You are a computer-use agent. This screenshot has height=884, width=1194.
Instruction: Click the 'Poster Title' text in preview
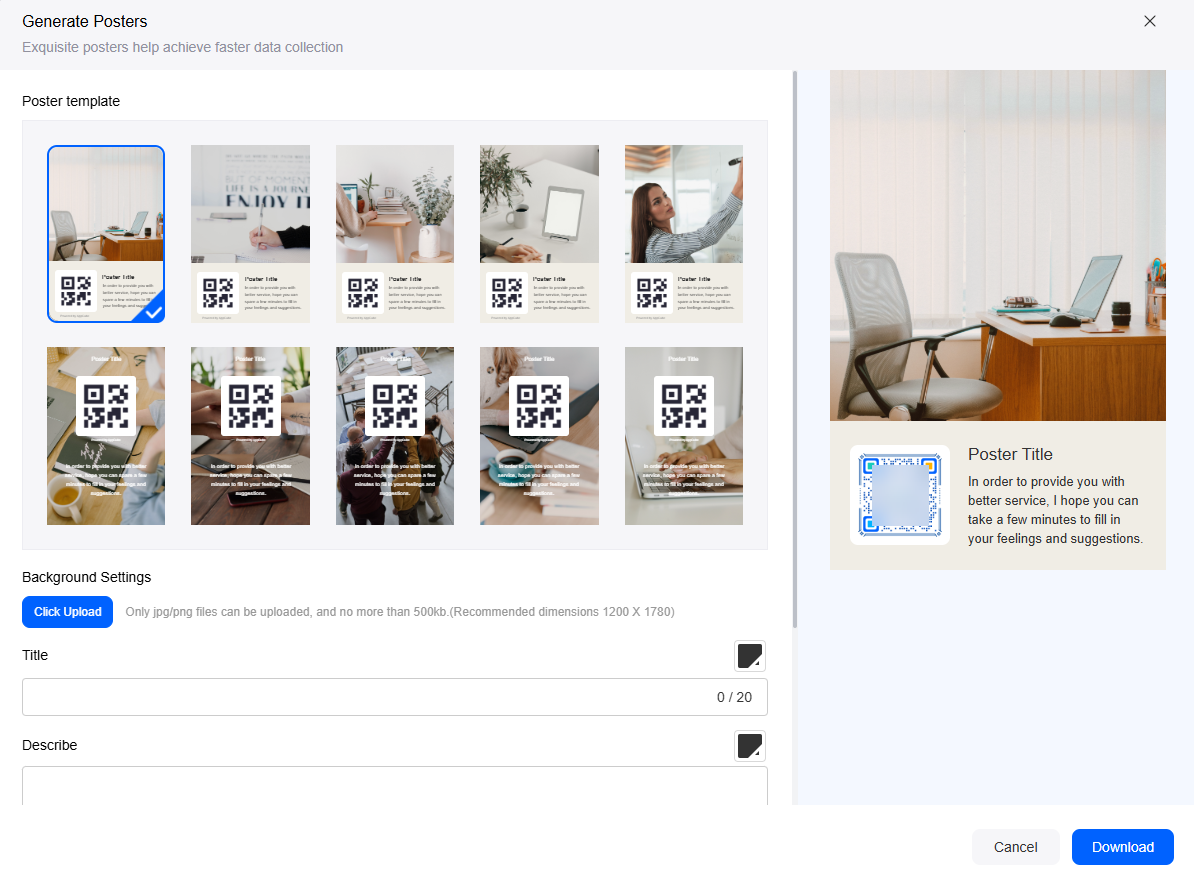click(1010, 455)
